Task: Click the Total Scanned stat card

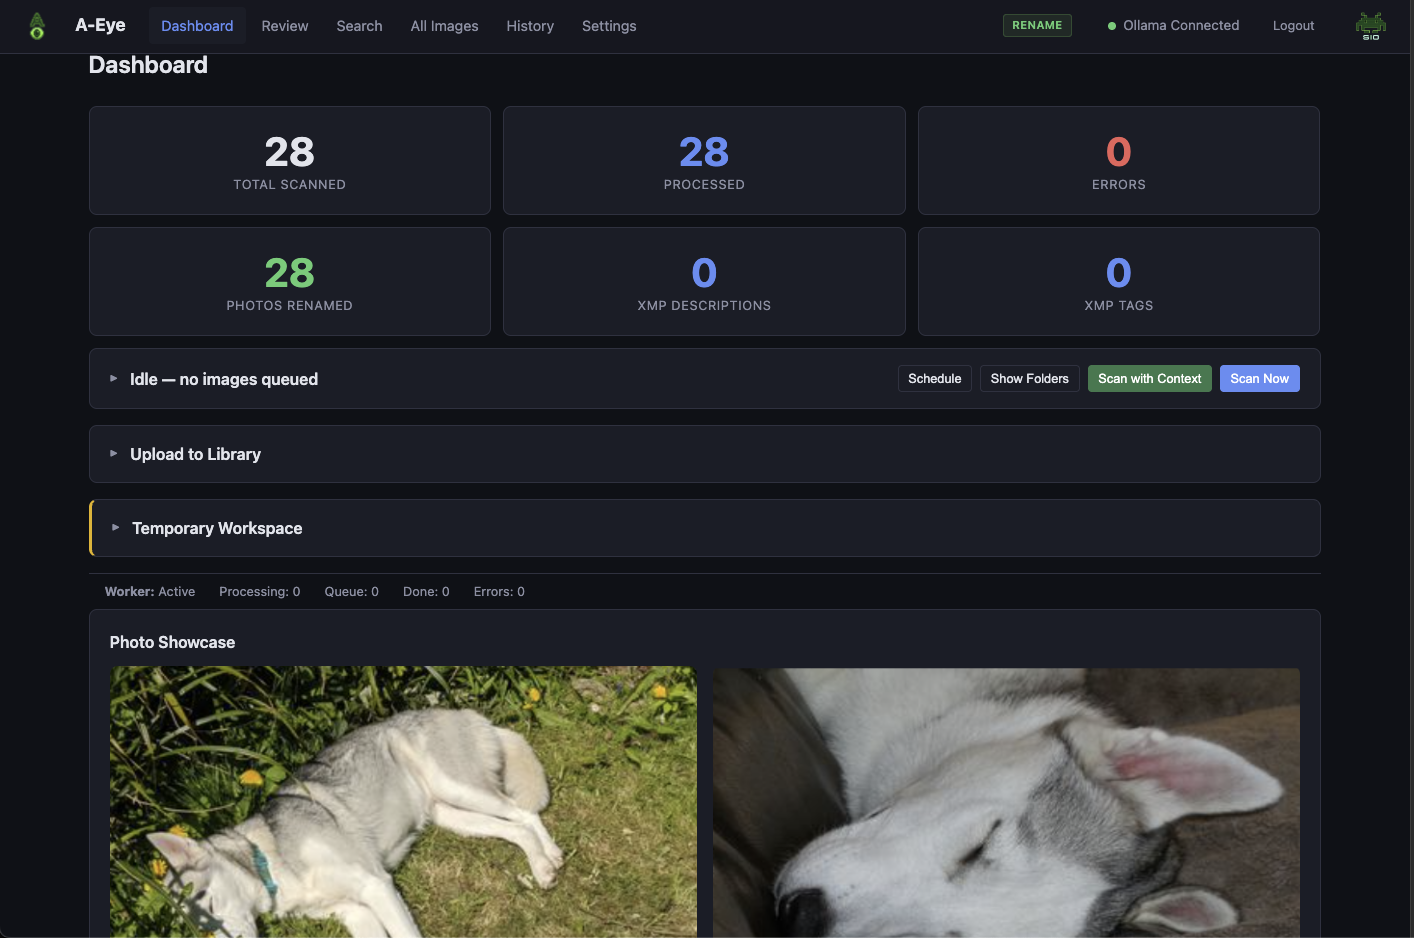Action: 290,160
